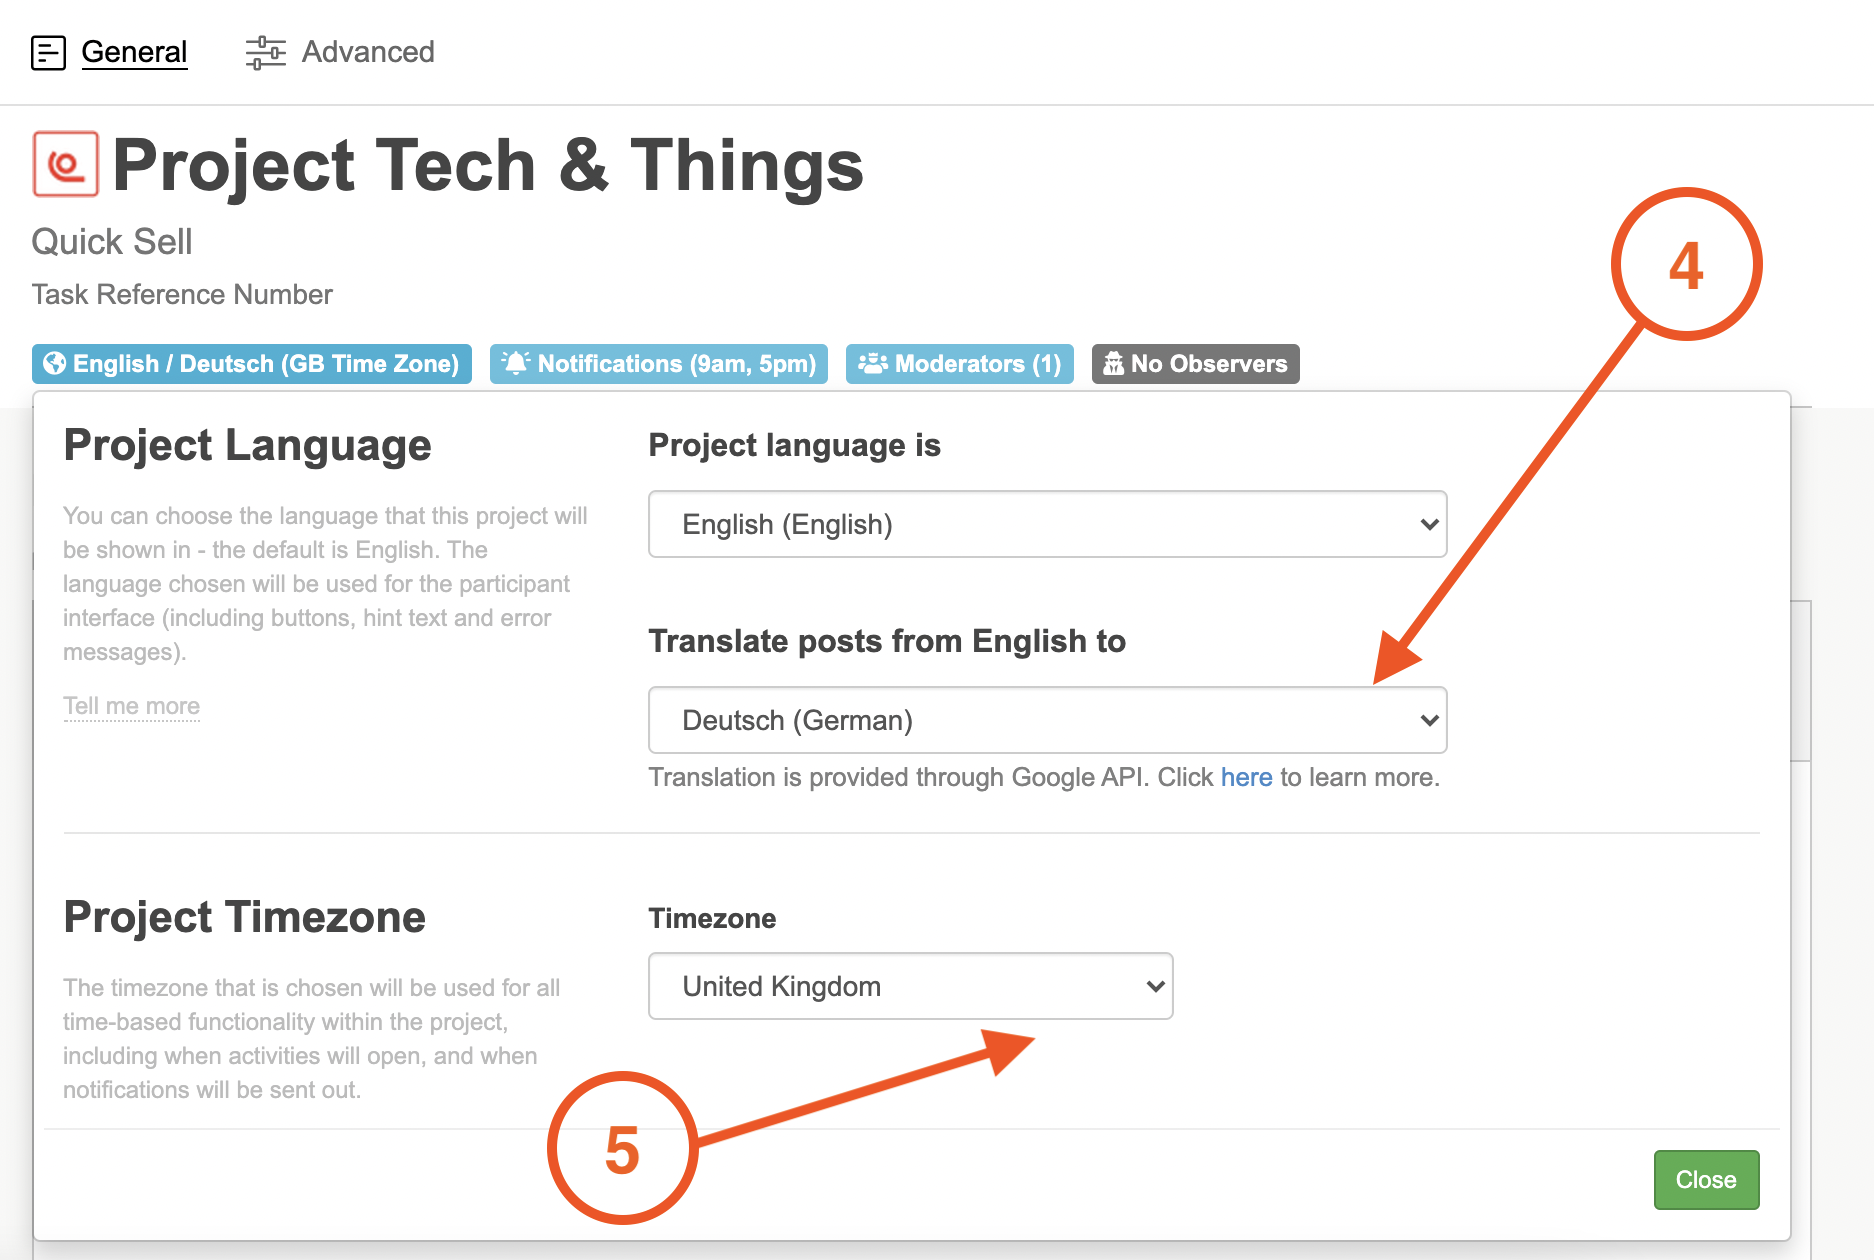
Task: Switch to the General tab
Action: pos(134,52)
